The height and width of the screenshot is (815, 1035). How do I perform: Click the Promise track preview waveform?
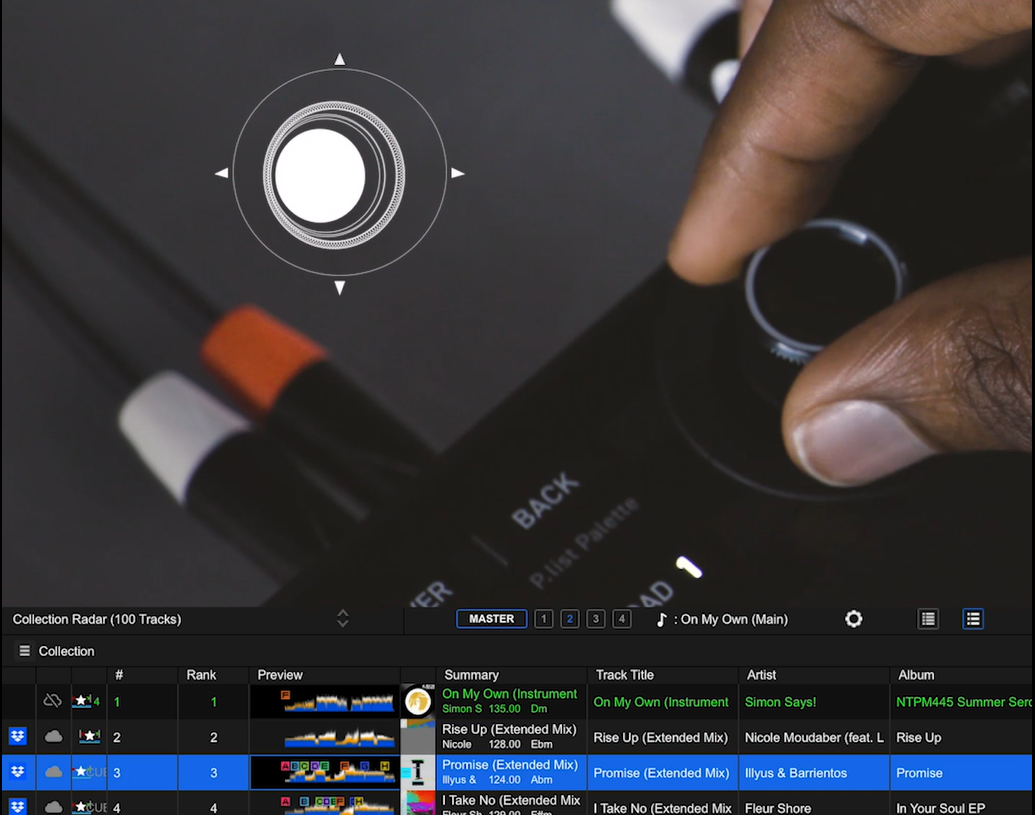[324, 772]
